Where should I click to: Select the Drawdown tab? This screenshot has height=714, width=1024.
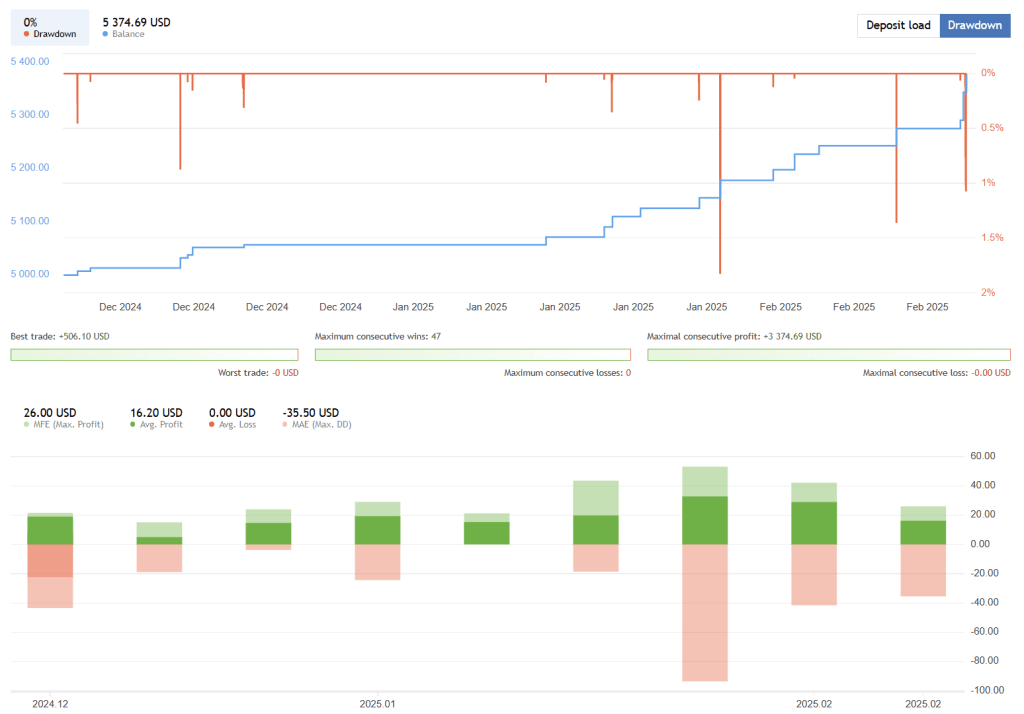(x=974, y=25)
